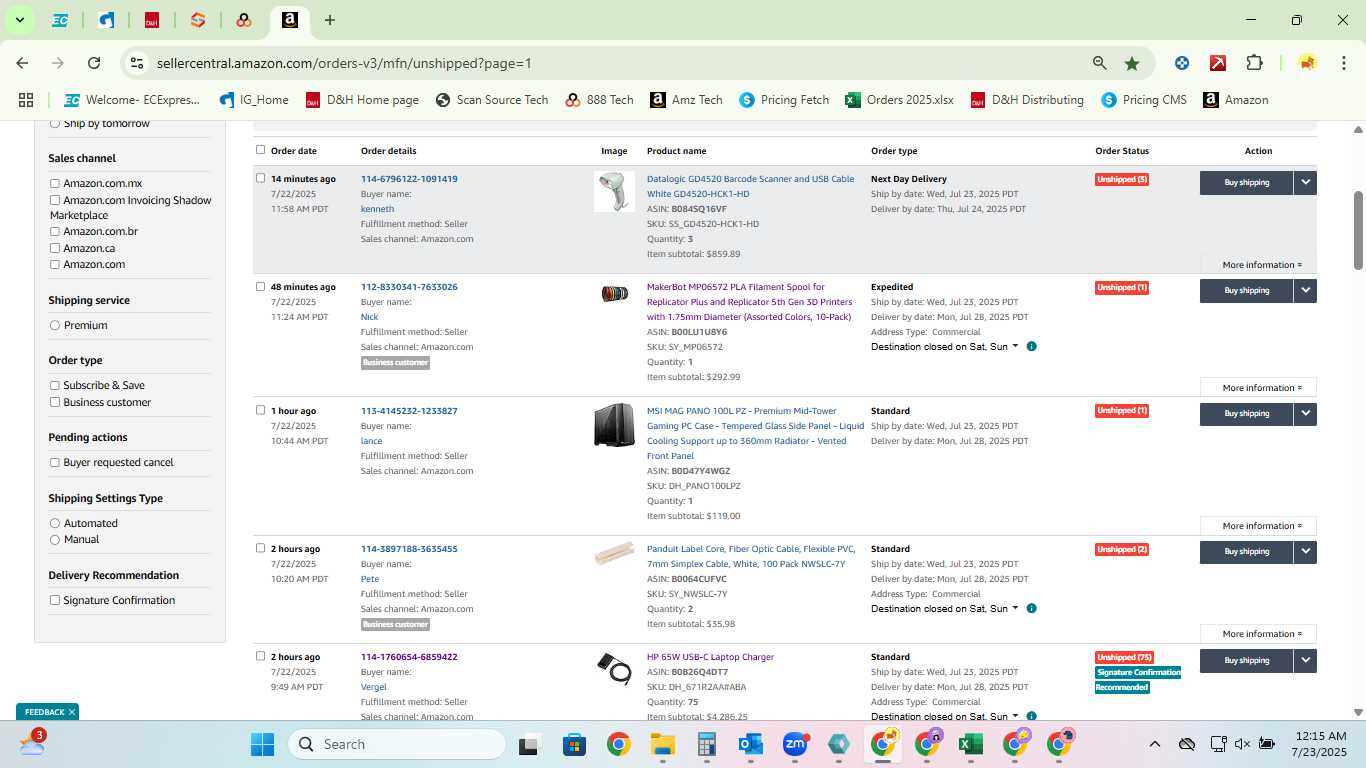Open the Pricing Fetch bookmark
This screenshot has width=1366, height=768.
coord(784,100)
